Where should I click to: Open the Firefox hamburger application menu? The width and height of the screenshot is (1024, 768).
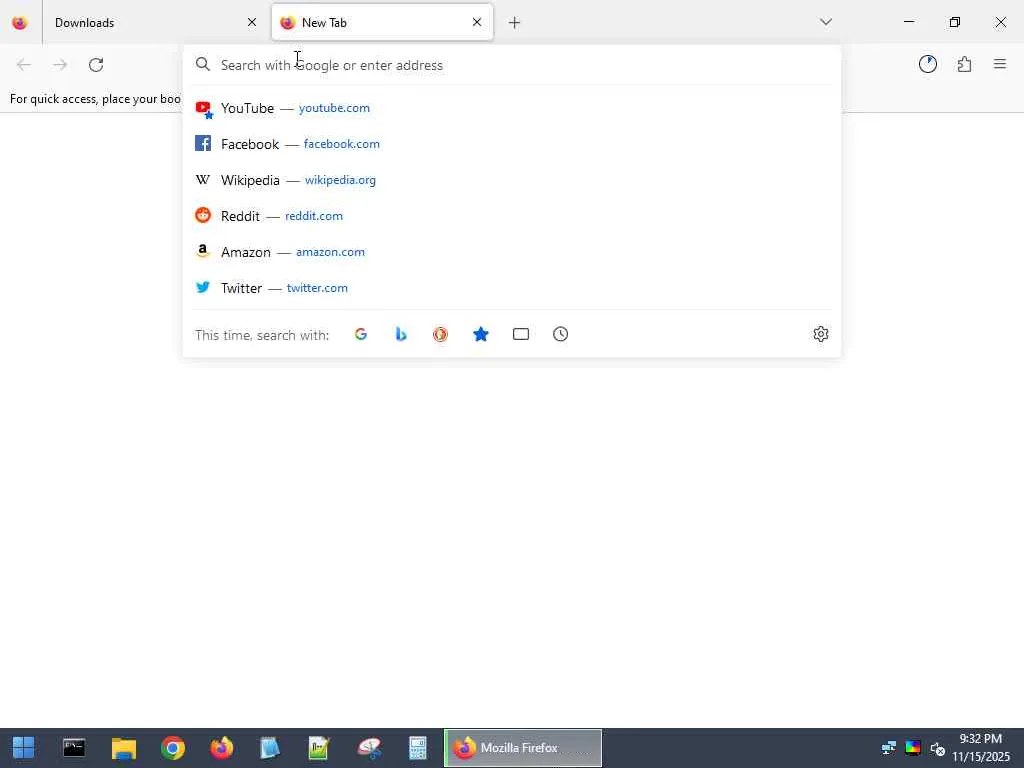click(x=1000, y=64)
